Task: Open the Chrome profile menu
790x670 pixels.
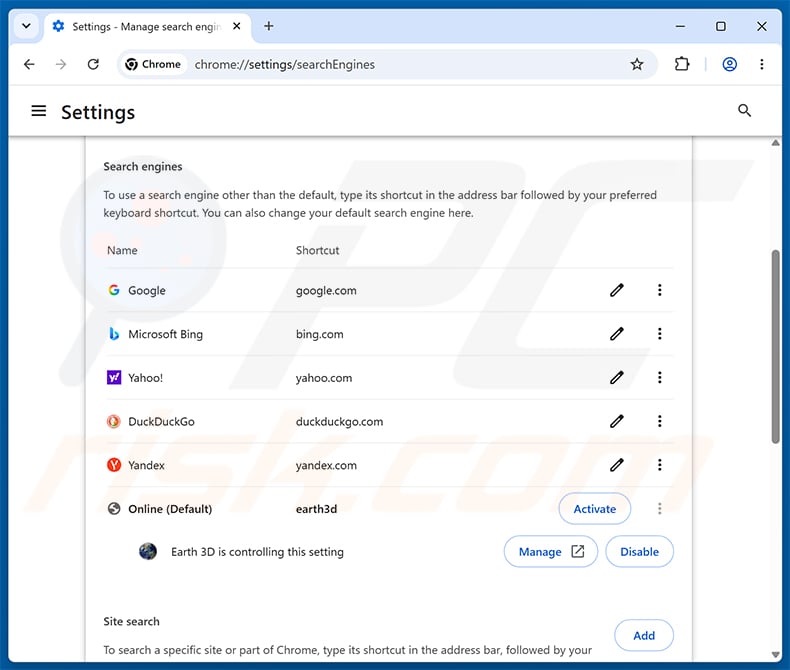Action: tap(730, 64)
